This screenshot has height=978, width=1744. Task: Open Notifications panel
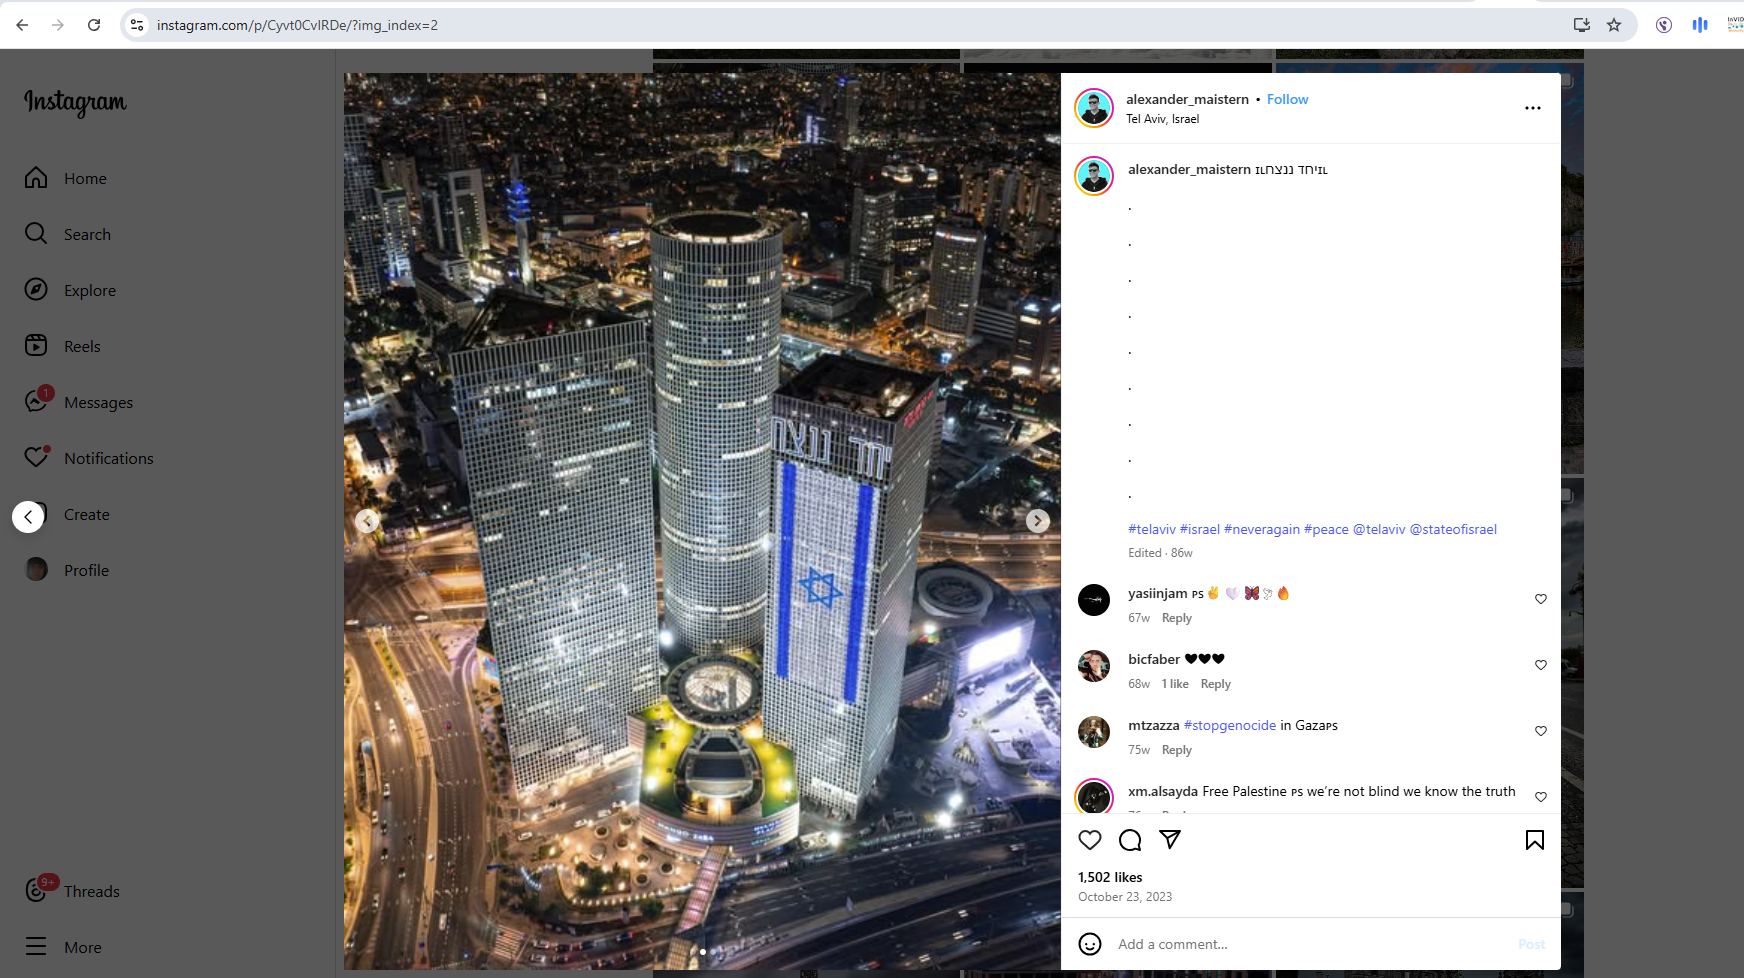108,458
